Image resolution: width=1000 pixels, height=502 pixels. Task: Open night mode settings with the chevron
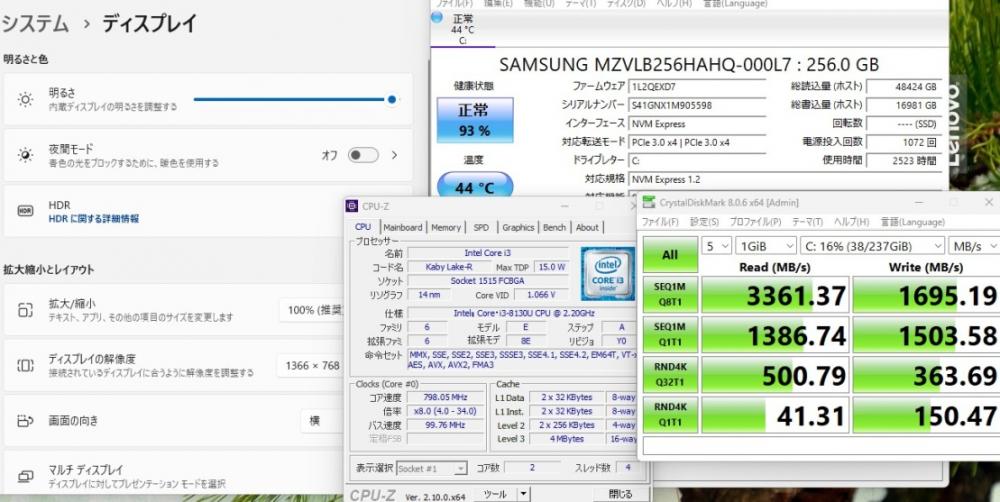pos(394,155)
